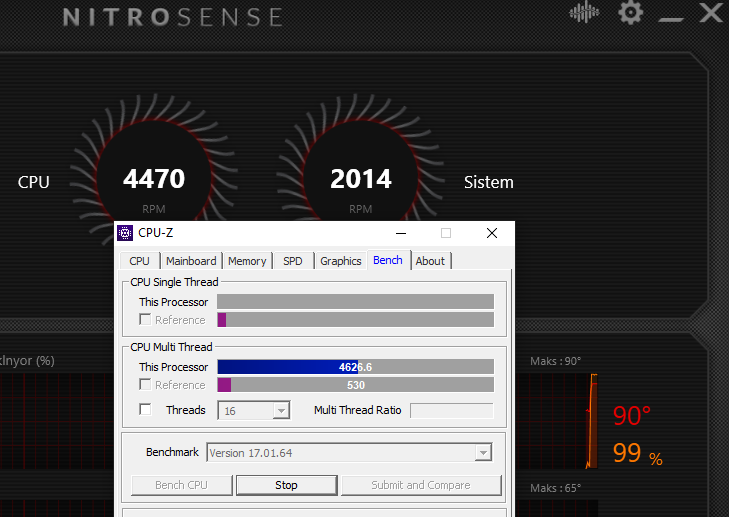The width and height of the screenshot is (729, 517).
Task: Click Multi Thread Reference bar showing 530
Action: point(356,385)
